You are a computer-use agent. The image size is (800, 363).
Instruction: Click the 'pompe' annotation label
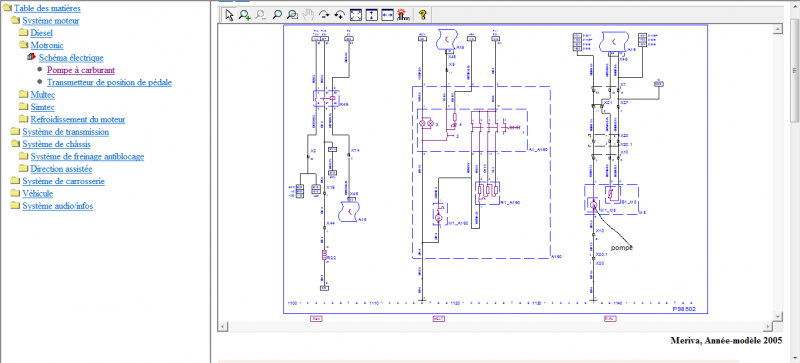pos(622,248)
